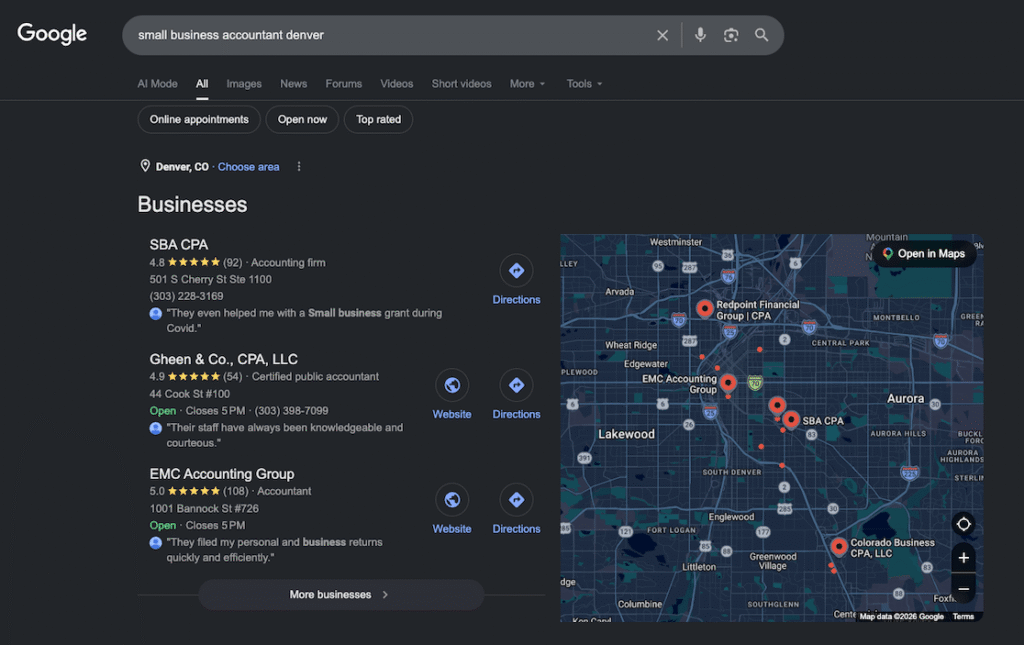The height and width of the screenshot is (645, 1024).
Task: Select the Colorado Business CPA map pin
Action: [x=839, y=546]
